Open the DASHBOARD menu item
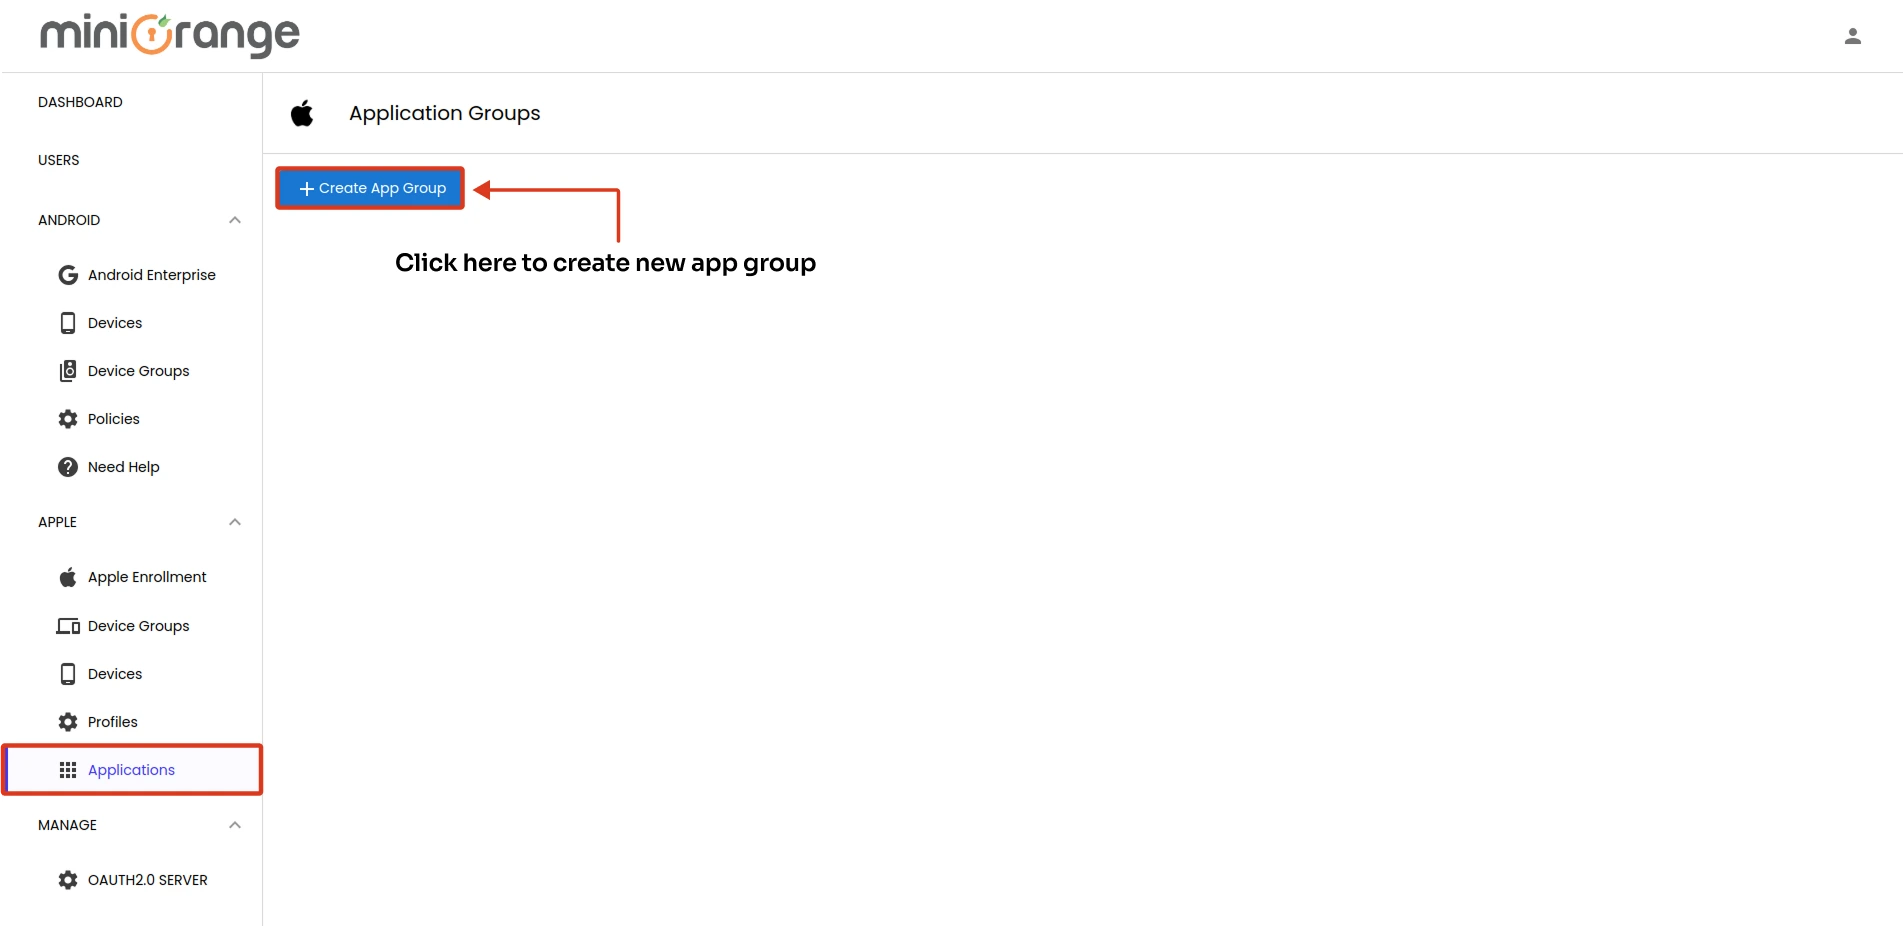 (x=80, y=101)
